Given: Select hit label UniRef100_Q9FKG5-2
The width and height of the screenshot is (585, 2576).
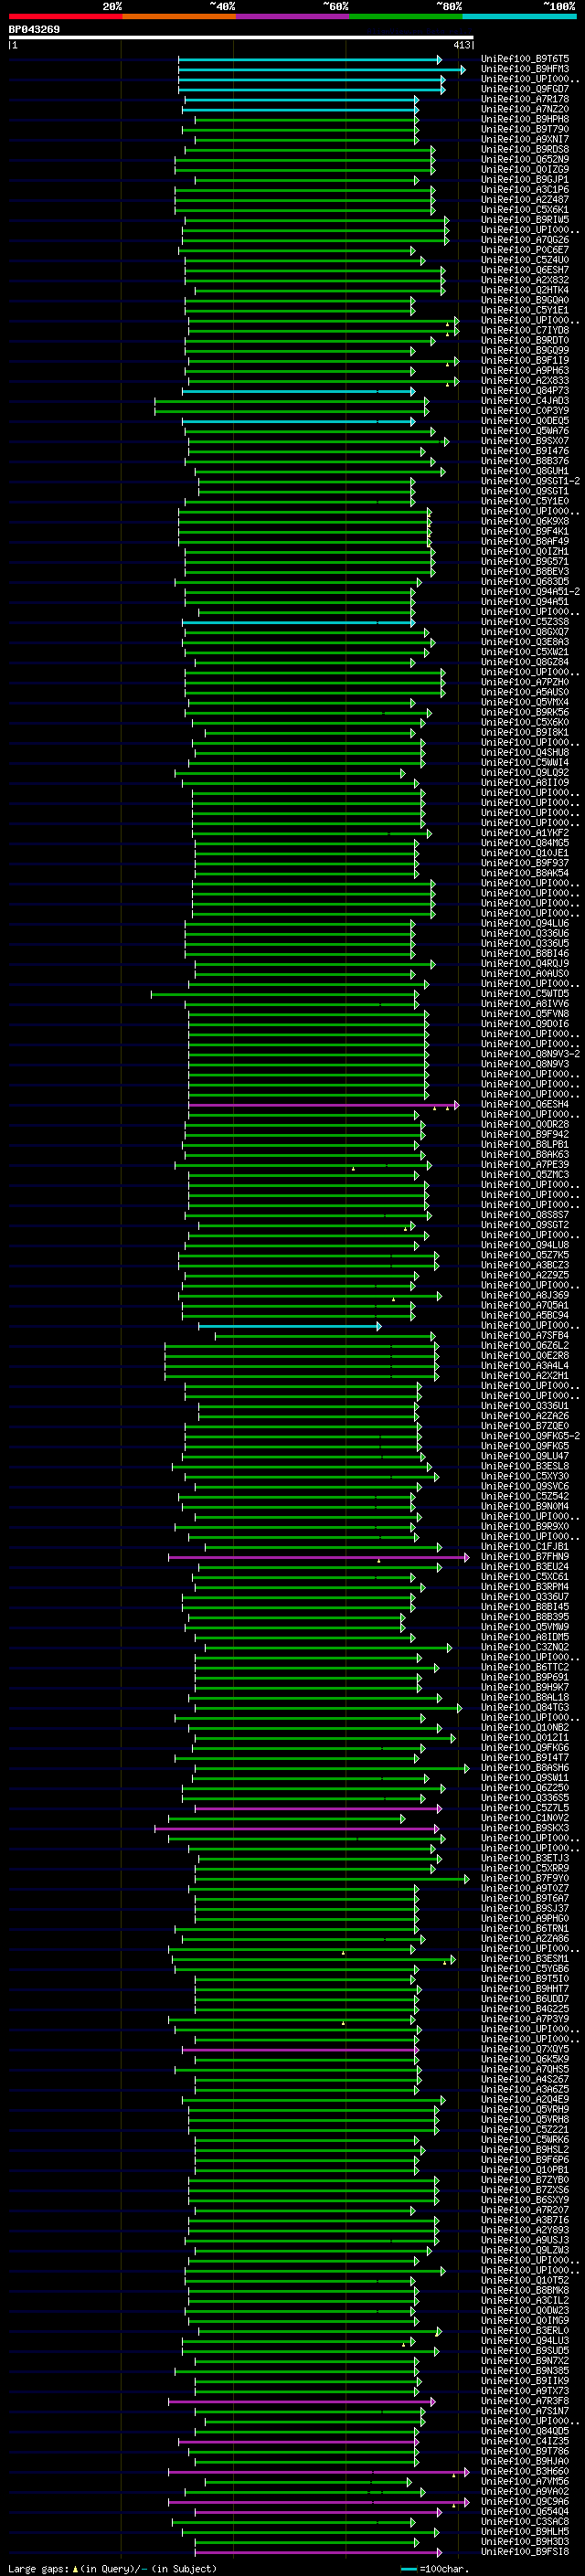Looking at the screenshot, I should pyautogui.click(x=530, y=1436).
